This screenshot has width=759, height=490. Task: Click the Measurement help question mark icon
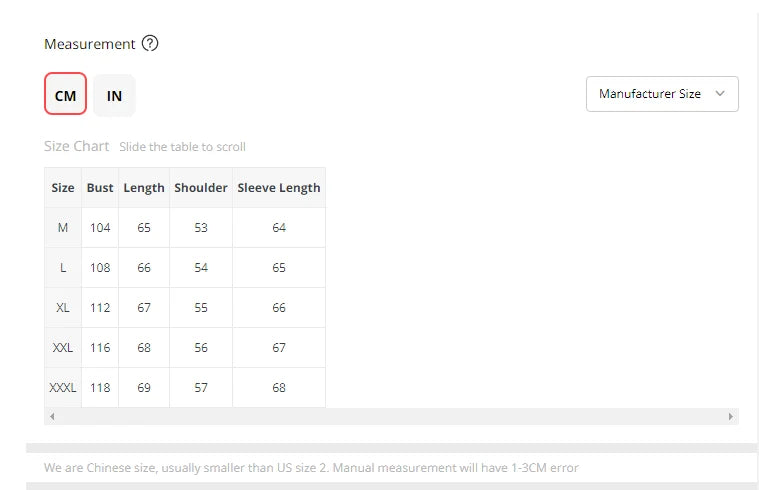point(150,44)
